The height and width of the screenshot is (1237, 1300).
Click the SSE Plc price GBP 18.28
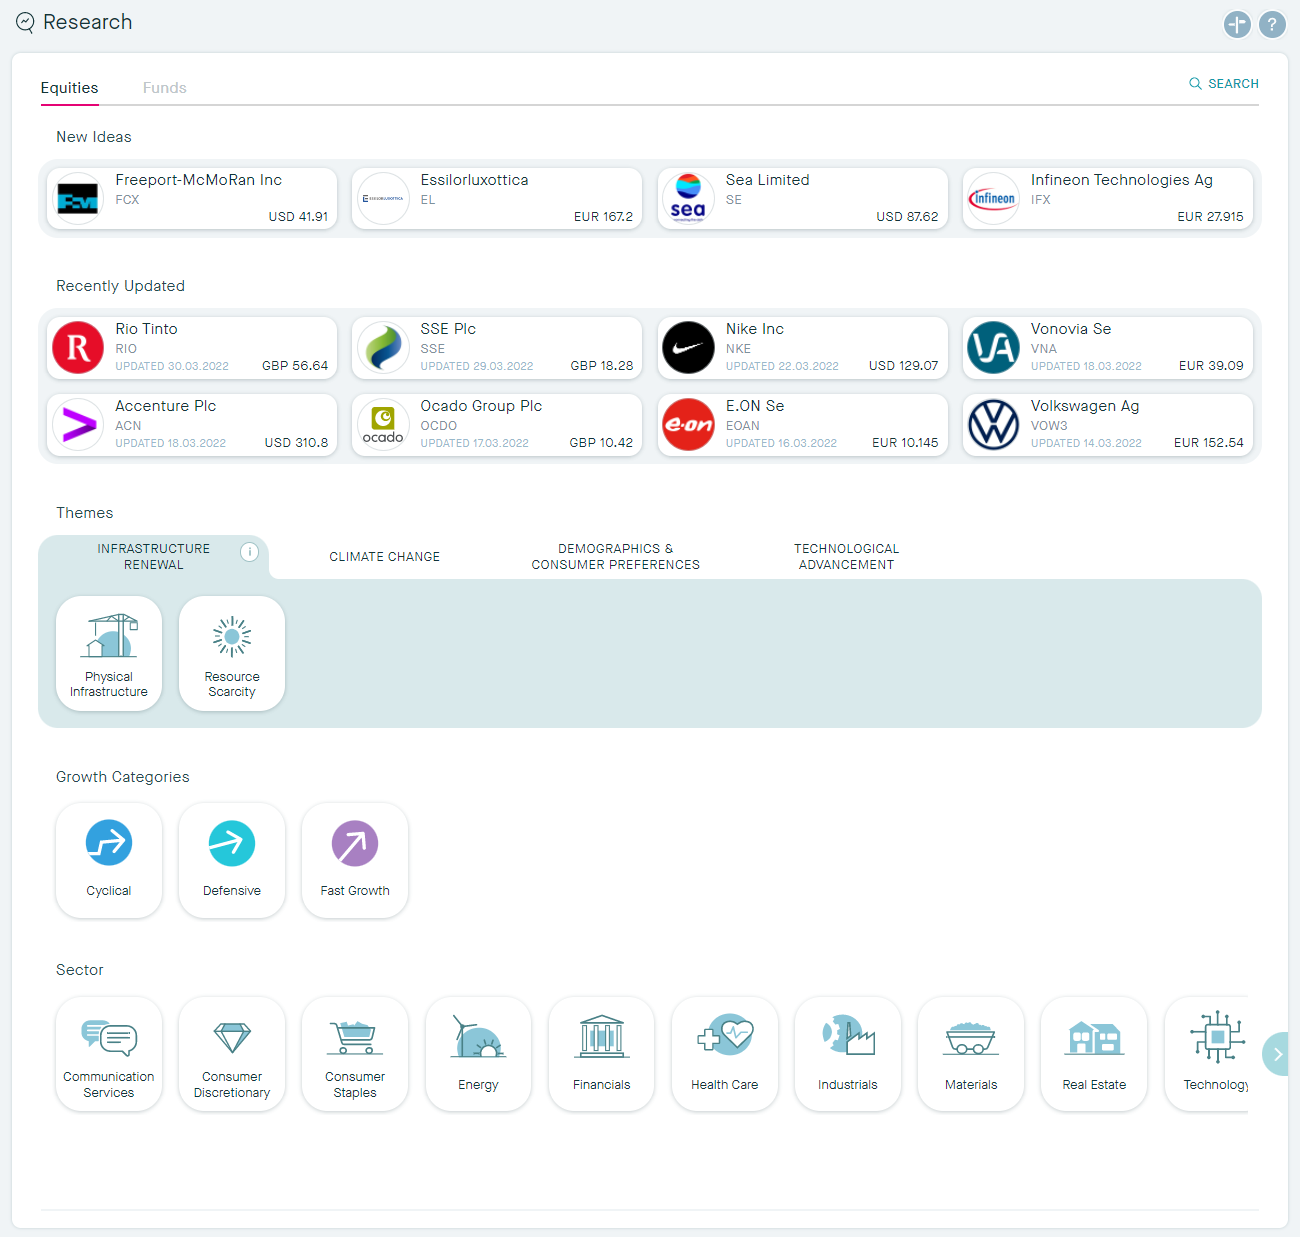point(602,366)
